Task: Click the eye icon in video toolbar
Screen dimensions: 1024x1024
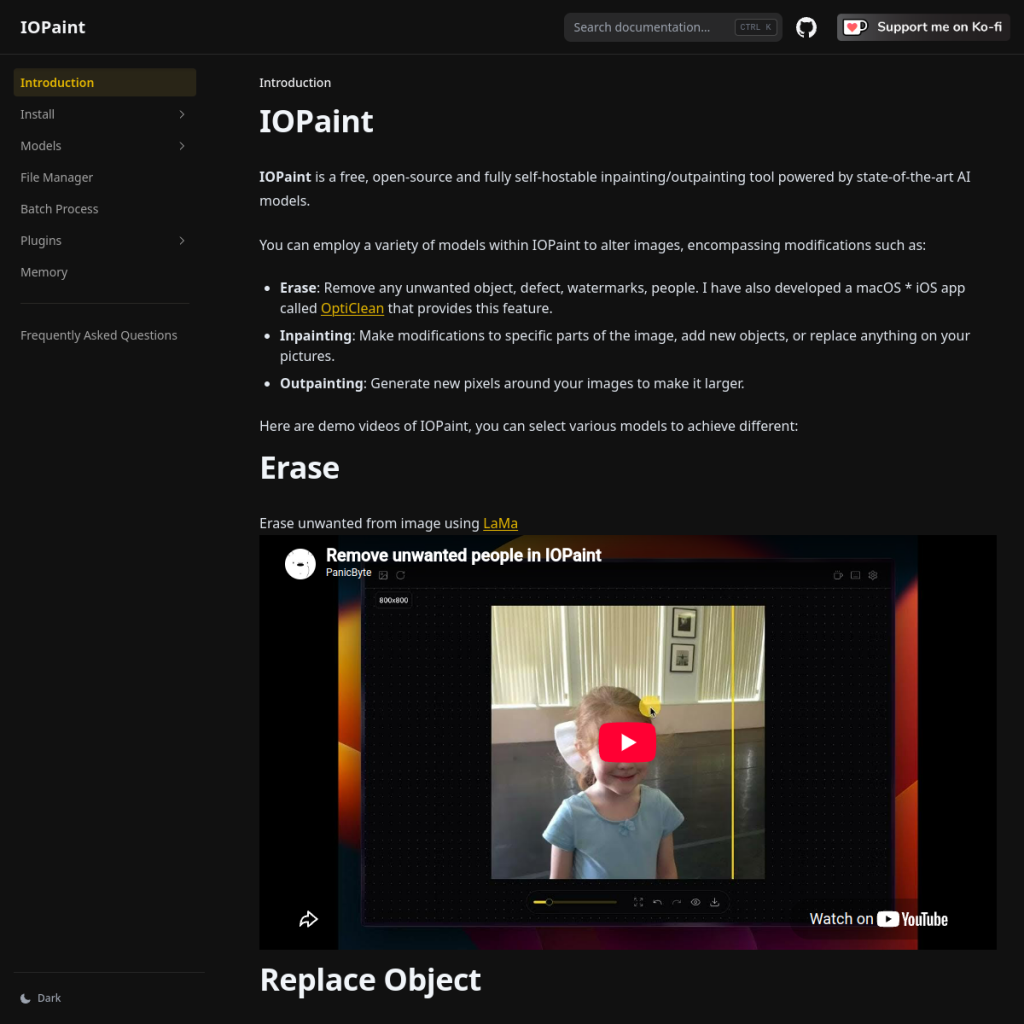Action: 696,902
